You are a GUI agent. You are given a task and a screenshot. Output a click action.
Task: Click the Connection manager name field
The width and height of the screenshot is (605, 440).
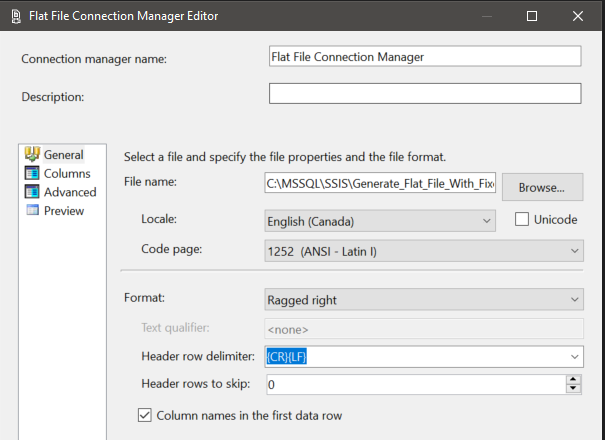pos(424,57)
